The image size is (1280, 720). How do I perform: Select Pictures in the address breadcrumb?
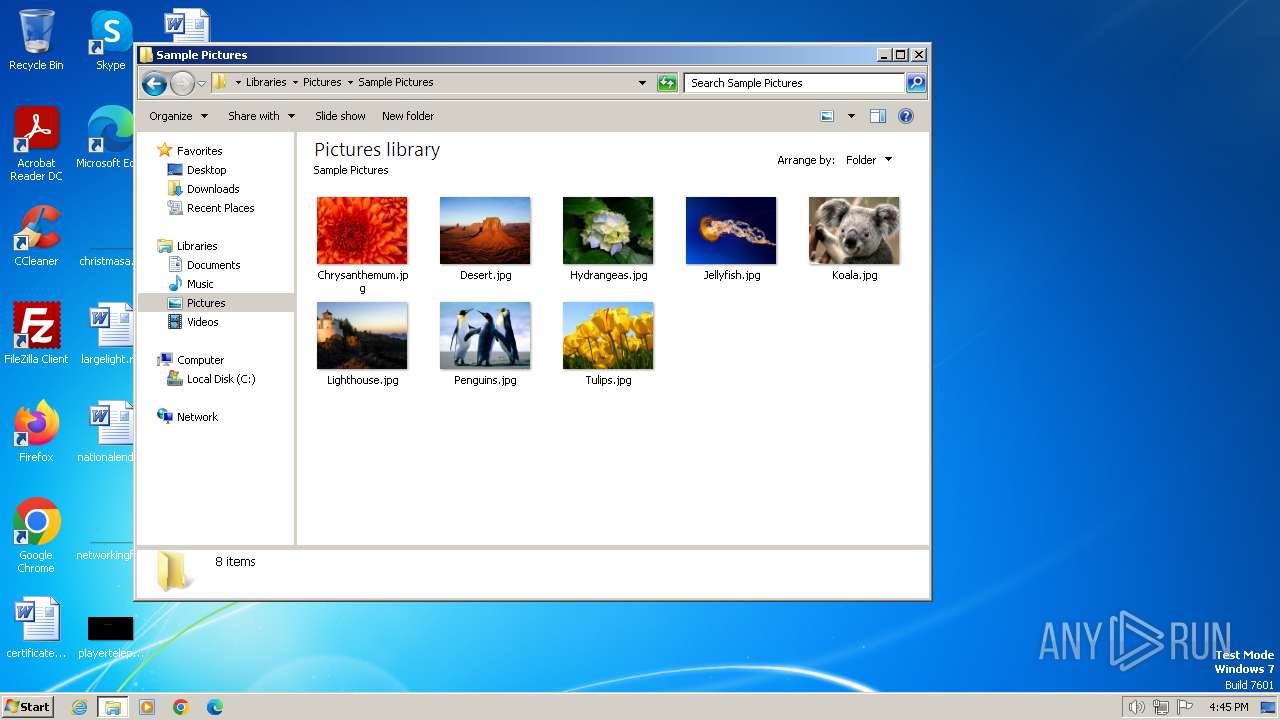[x=322, y=83]
